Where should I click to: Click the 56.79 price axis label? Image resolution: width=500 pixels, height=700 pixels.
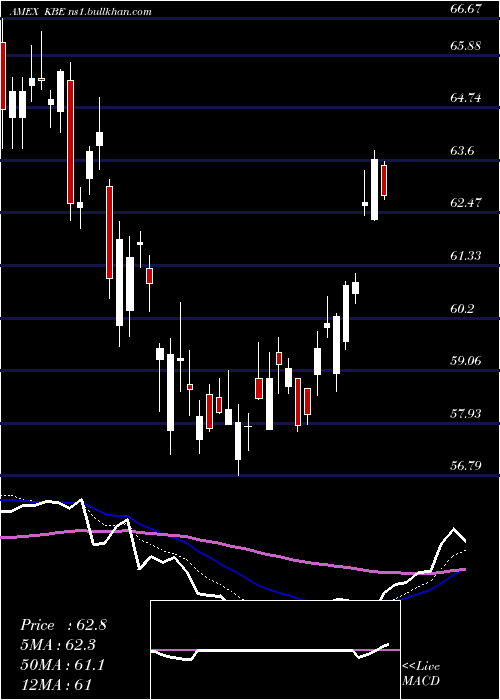466,466
